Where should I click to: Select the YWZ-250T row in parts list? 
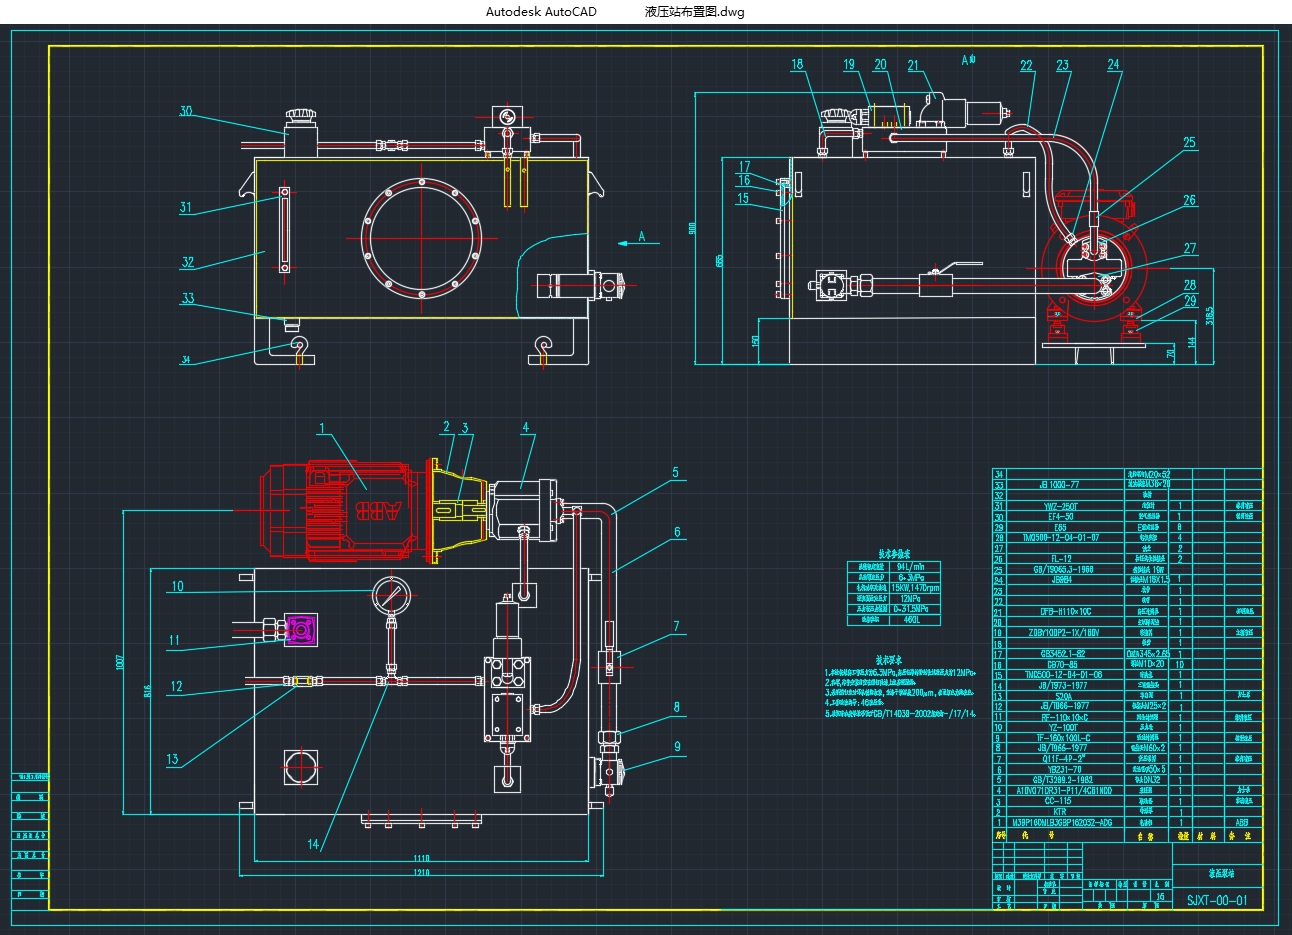click(1062, 506)
